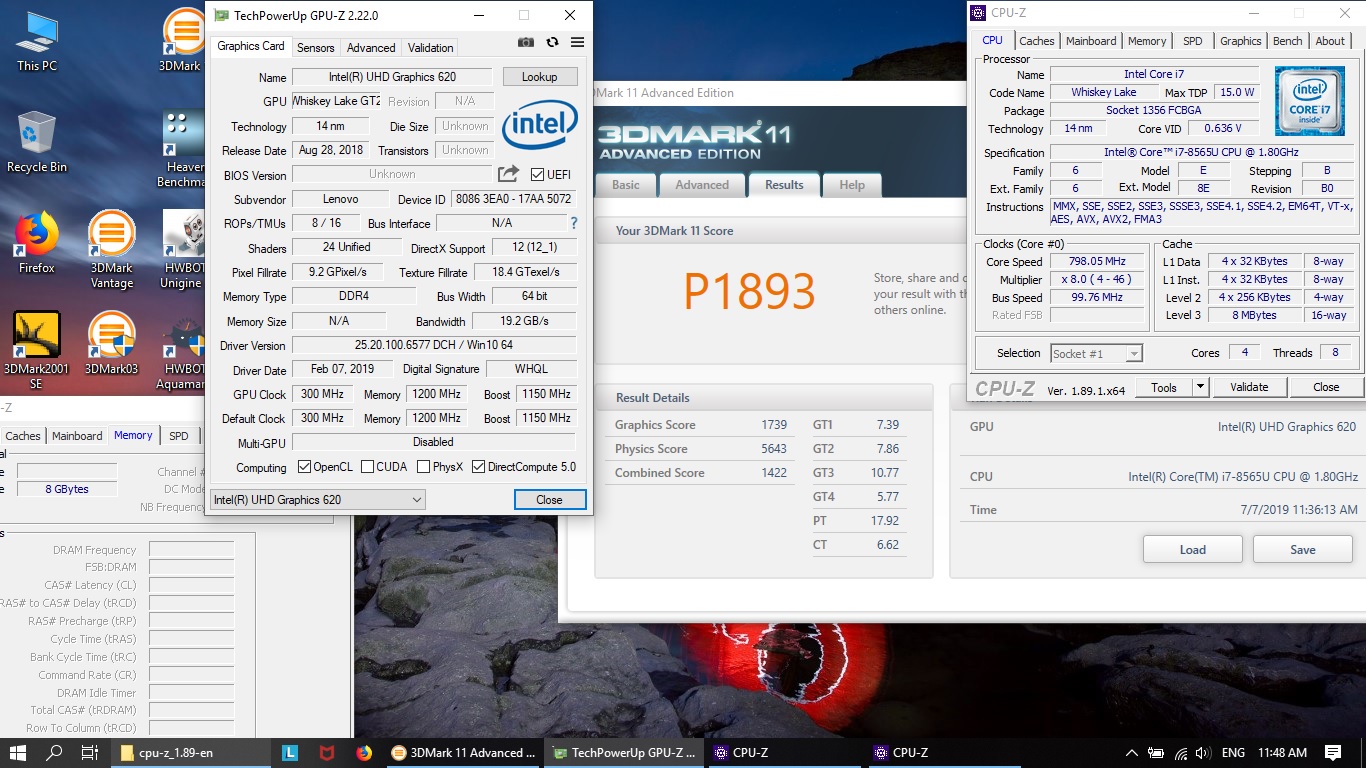Toggle the DirectCompute 5.0 checkbox
Image resolution: width=1366 pixels, height=768 pixels.
tap(478, 467)
